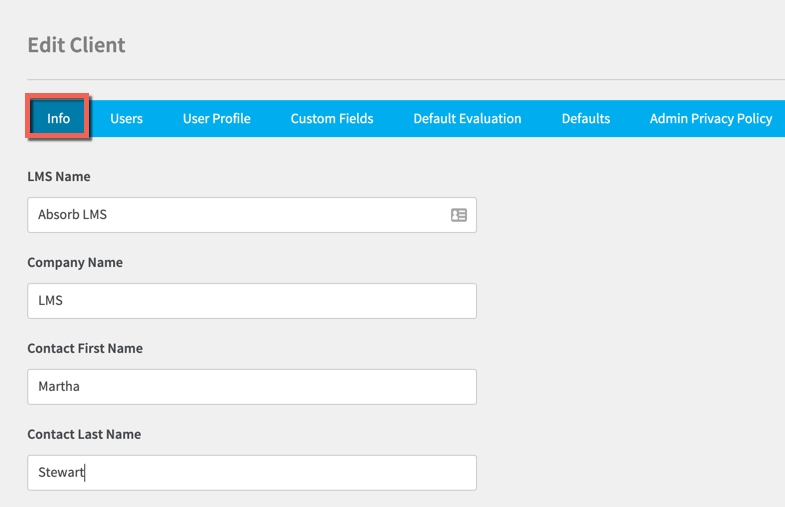Click empty space right of Edit Client heading
This screenshot has width=785, height=507.
[451, 45]
